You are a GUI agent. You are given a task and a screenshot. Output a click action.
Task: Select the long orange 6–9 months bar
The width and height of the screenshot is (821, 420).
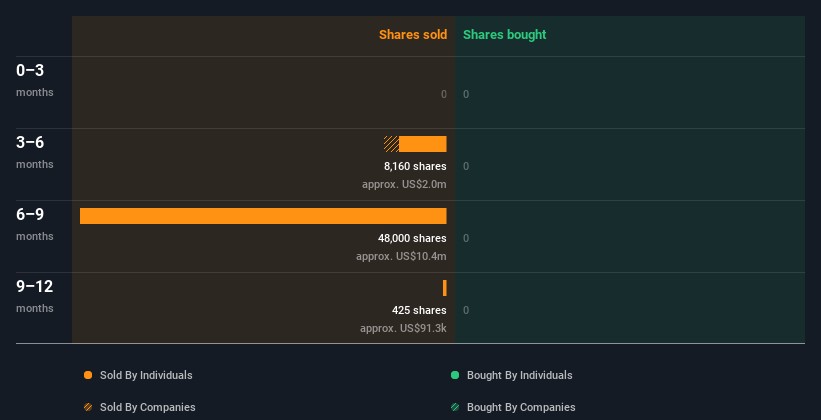263,216
